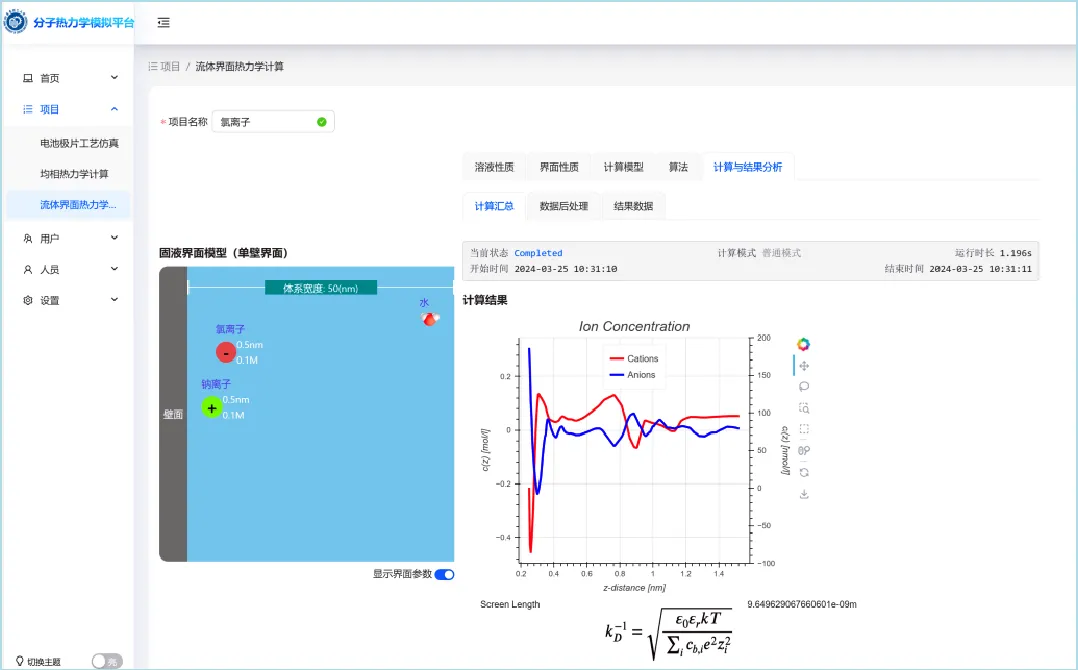Switch to the 溶液性质 tab

click(x=494, y=167)
